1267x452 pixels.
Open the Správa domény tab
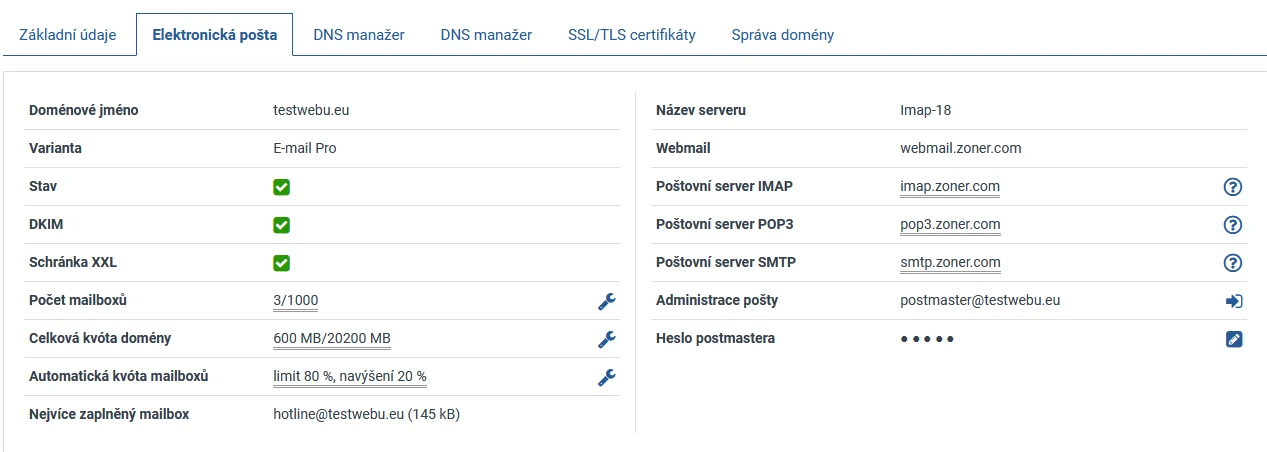pos(783,34)
